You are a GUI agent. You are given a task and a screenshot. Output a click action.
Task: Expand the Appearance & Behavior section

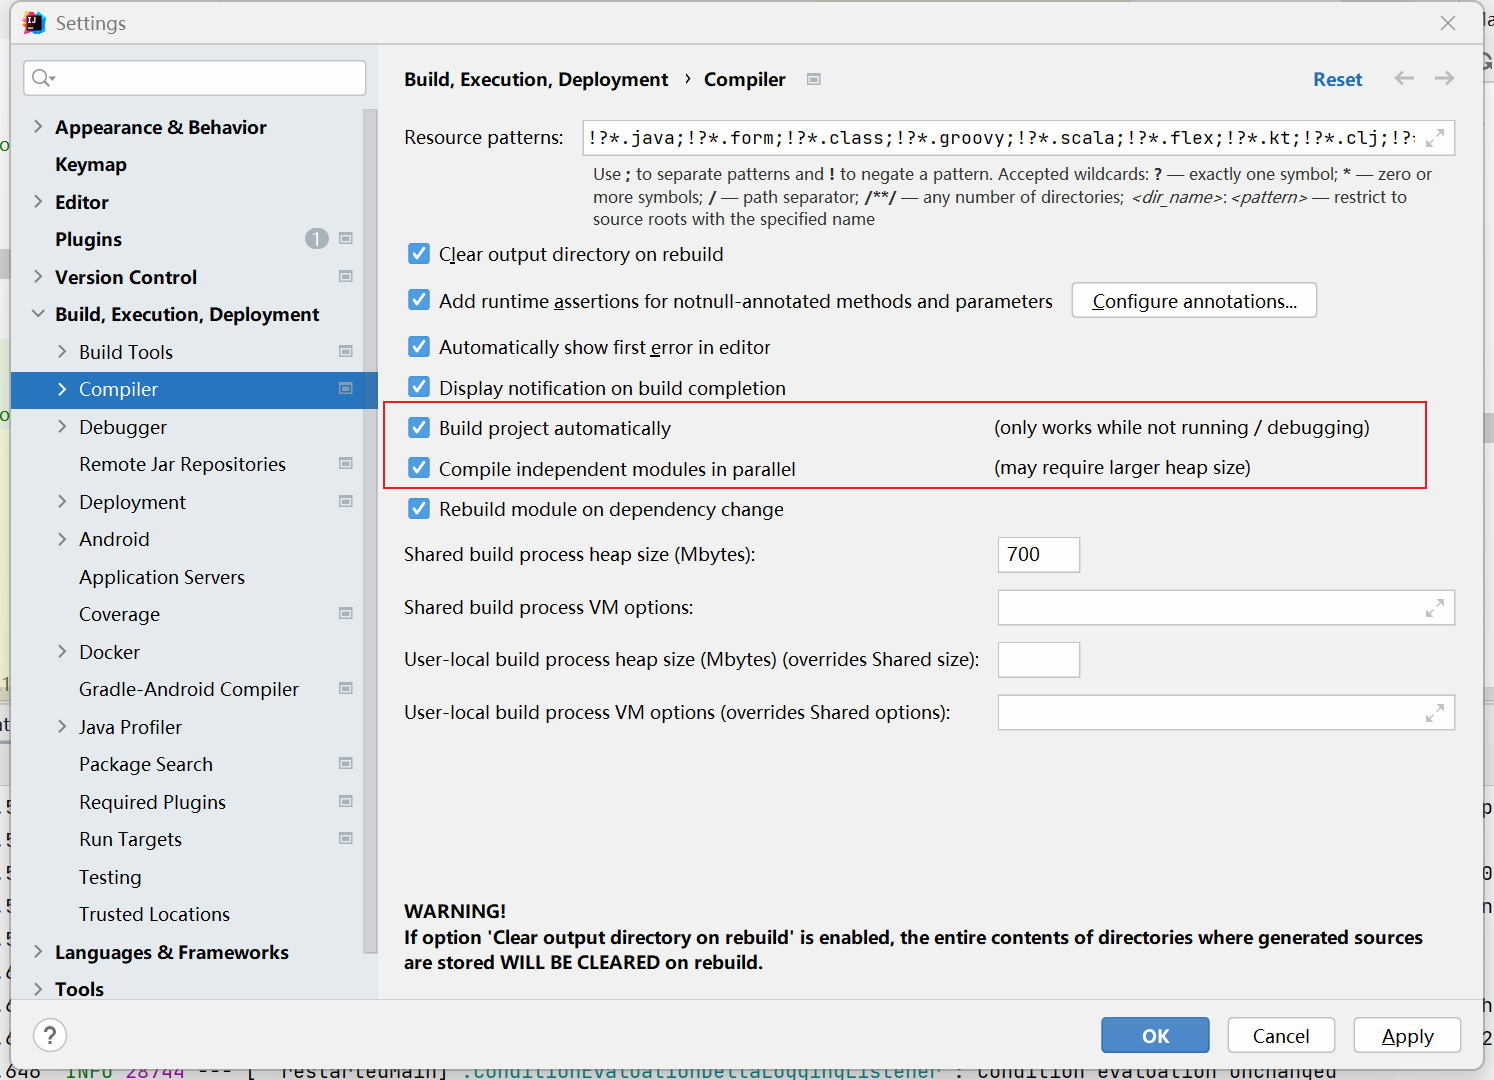click(x=38, y=126)
